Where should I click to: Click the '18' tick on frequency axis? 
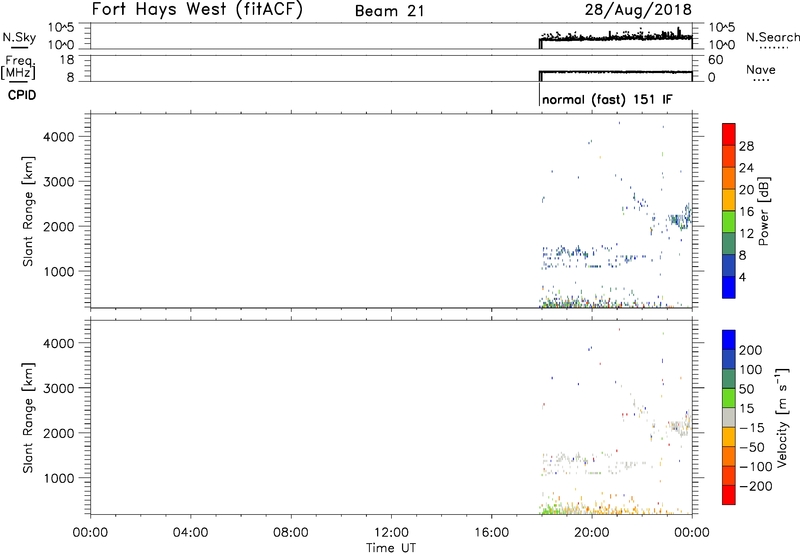[x=67, y=60]
